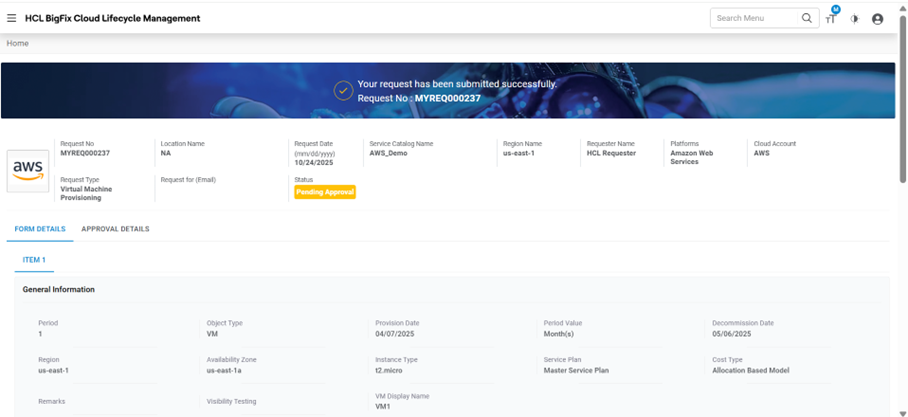The image size is (908, 417).
Task: Open the font size adjustment icon
Action: [x=830, y=19]
